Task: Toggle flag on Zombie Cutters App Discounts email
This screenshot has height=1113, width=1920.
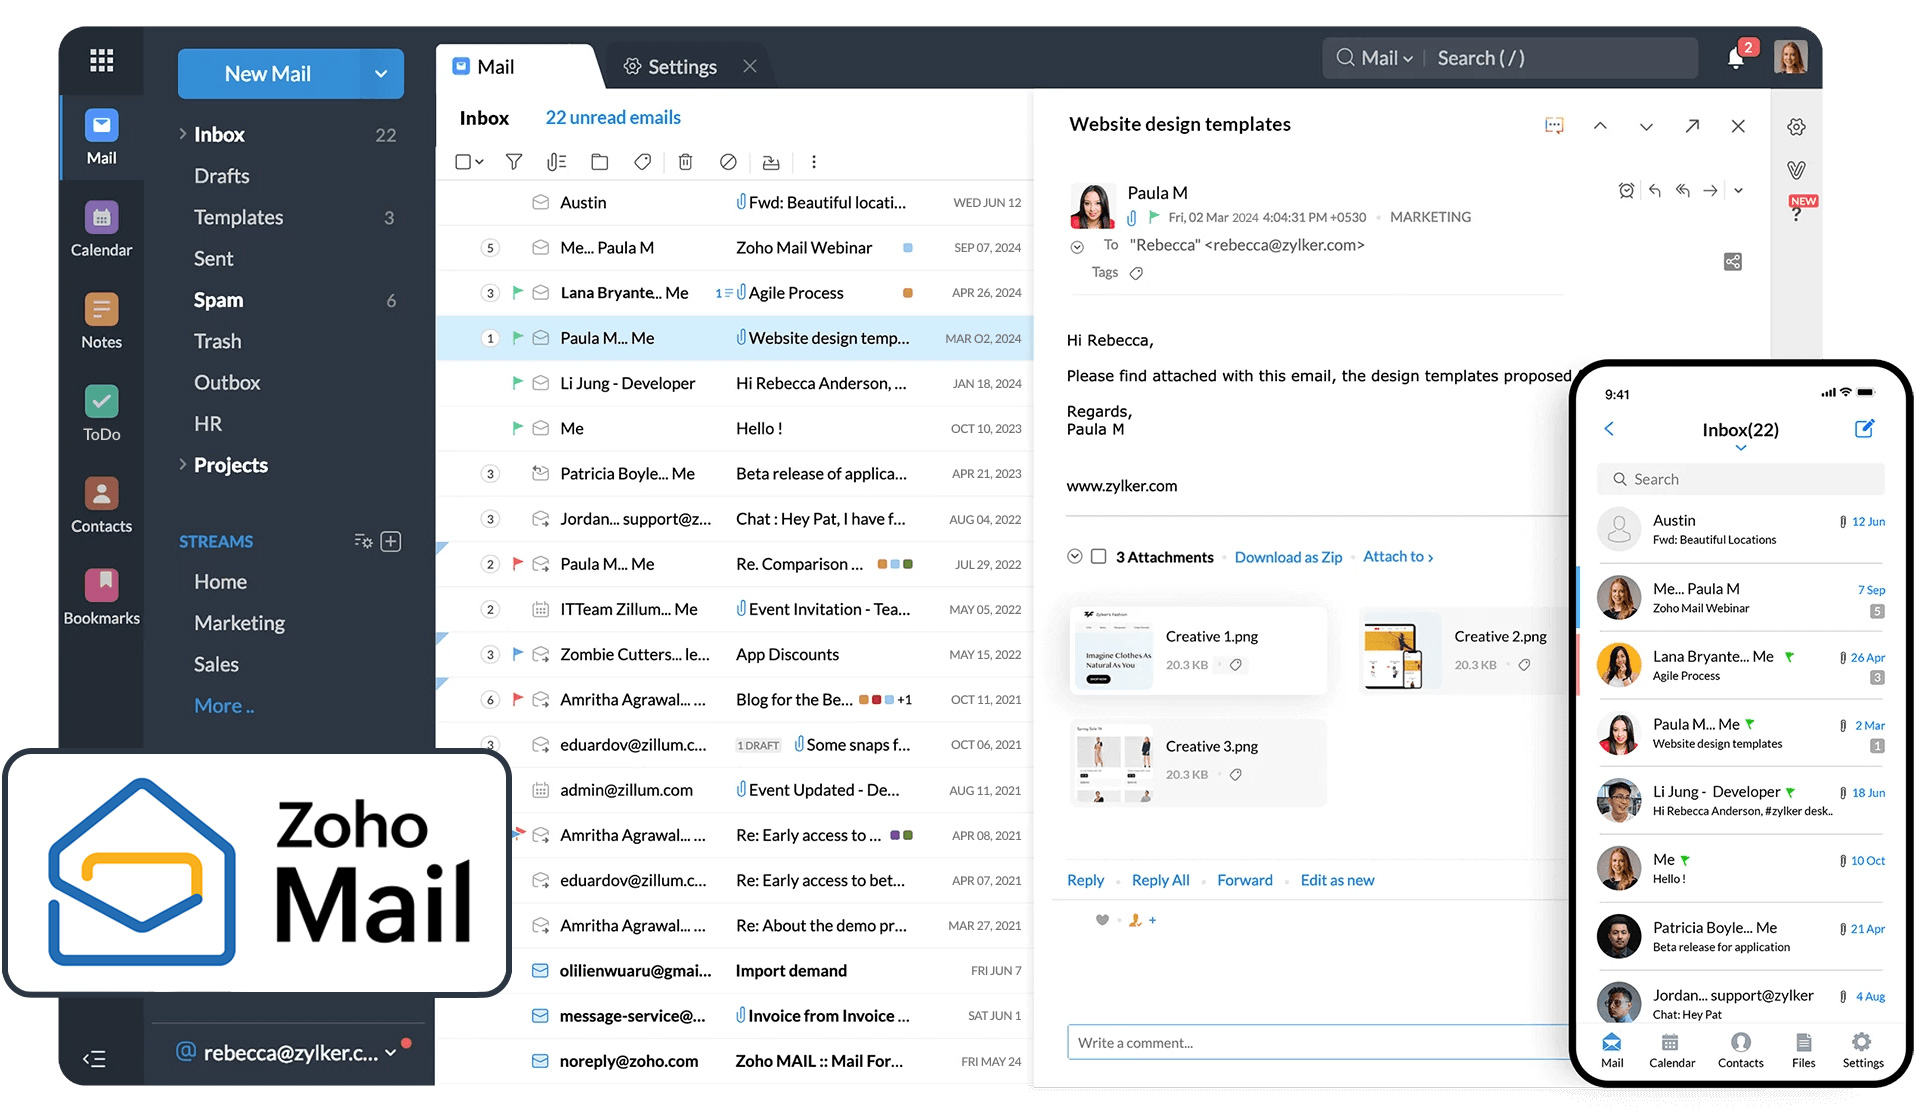Action: point(517,653)
